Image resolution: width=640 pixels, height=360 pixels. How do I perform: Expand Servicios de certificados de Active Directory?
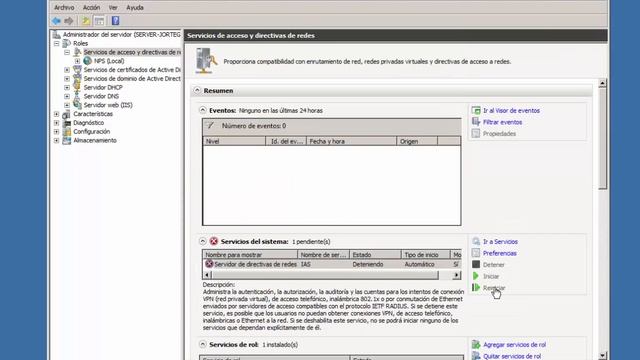(x=67, y=70)
